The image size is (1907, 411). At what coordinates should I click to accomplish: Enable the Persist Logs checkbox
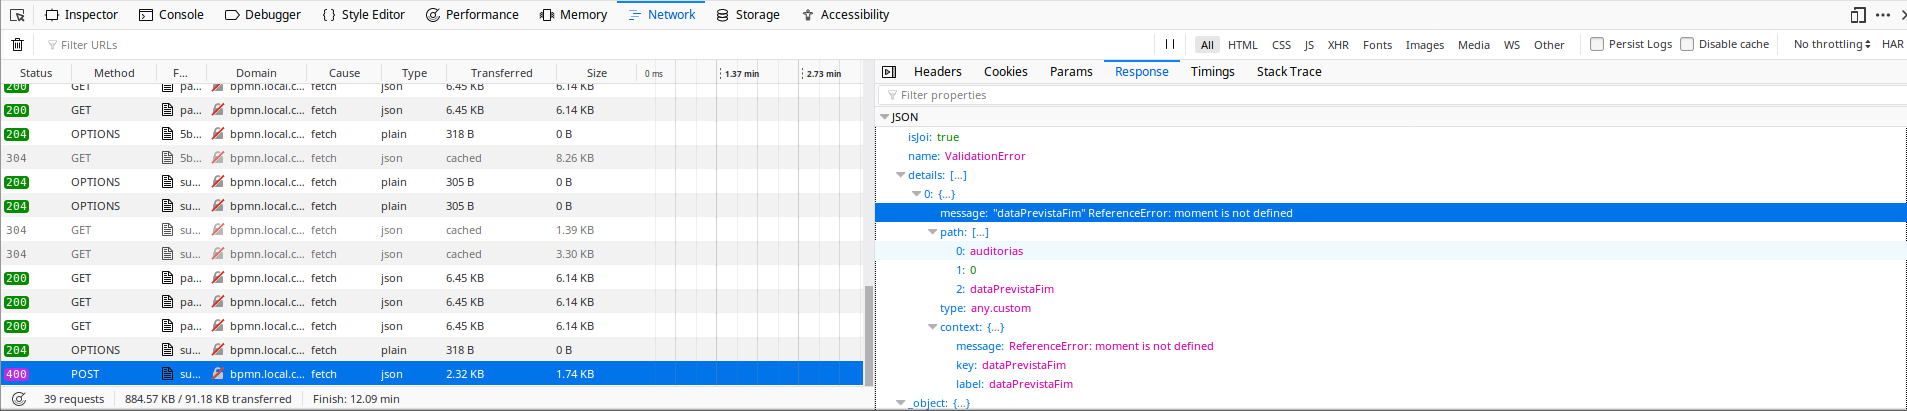point(1597,44)
